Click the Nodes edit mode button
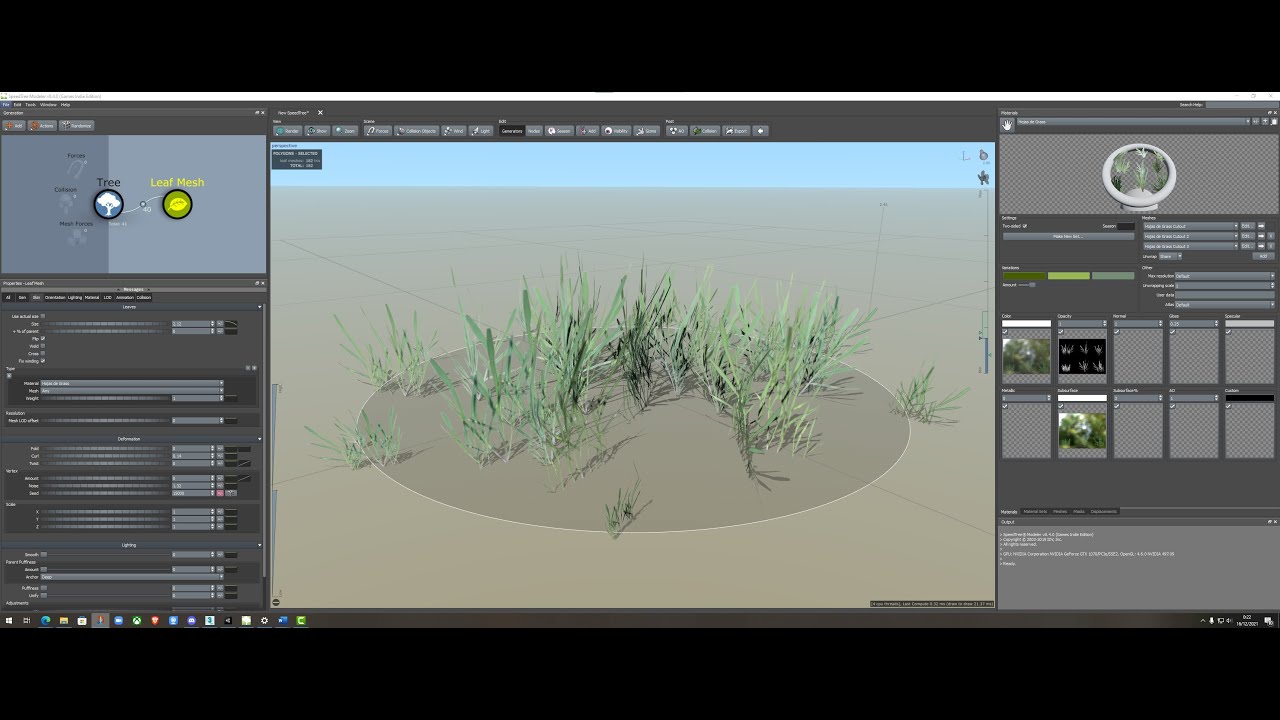The height and width of the screenshot is (720, 1280). point(534,130)
